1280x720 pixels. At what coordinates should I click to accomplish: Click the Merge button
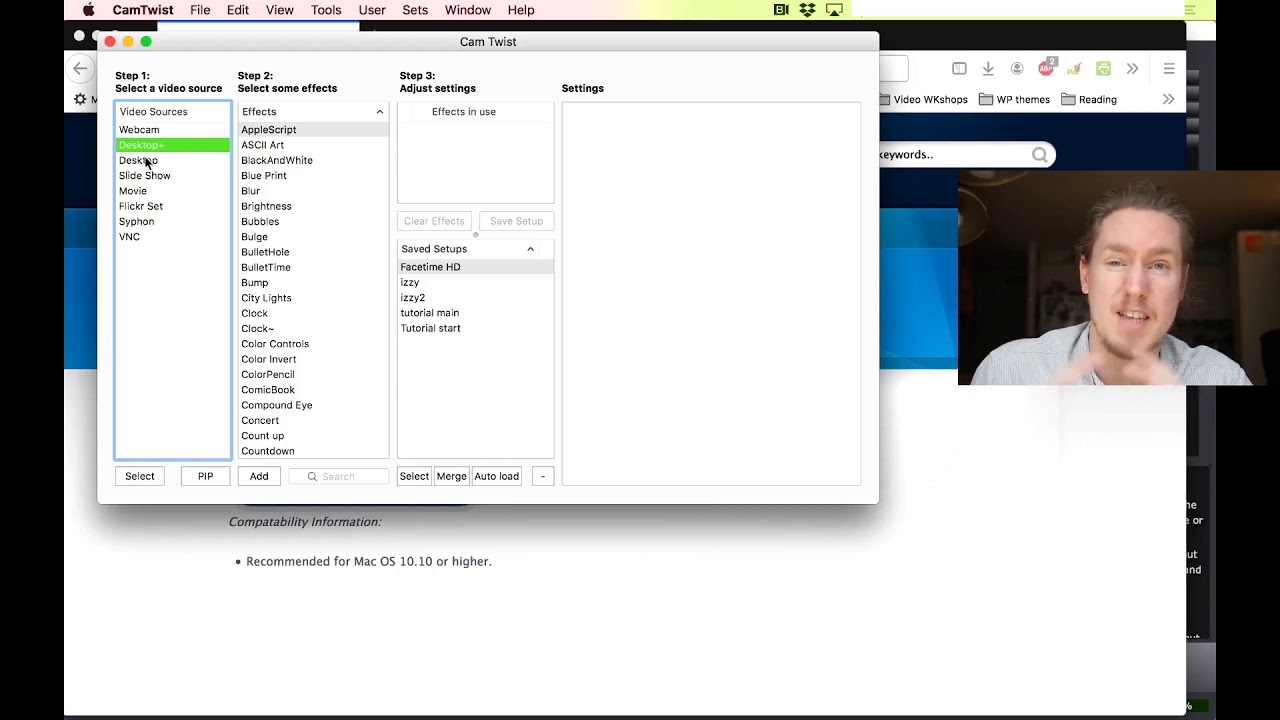(x=451, y=476)
